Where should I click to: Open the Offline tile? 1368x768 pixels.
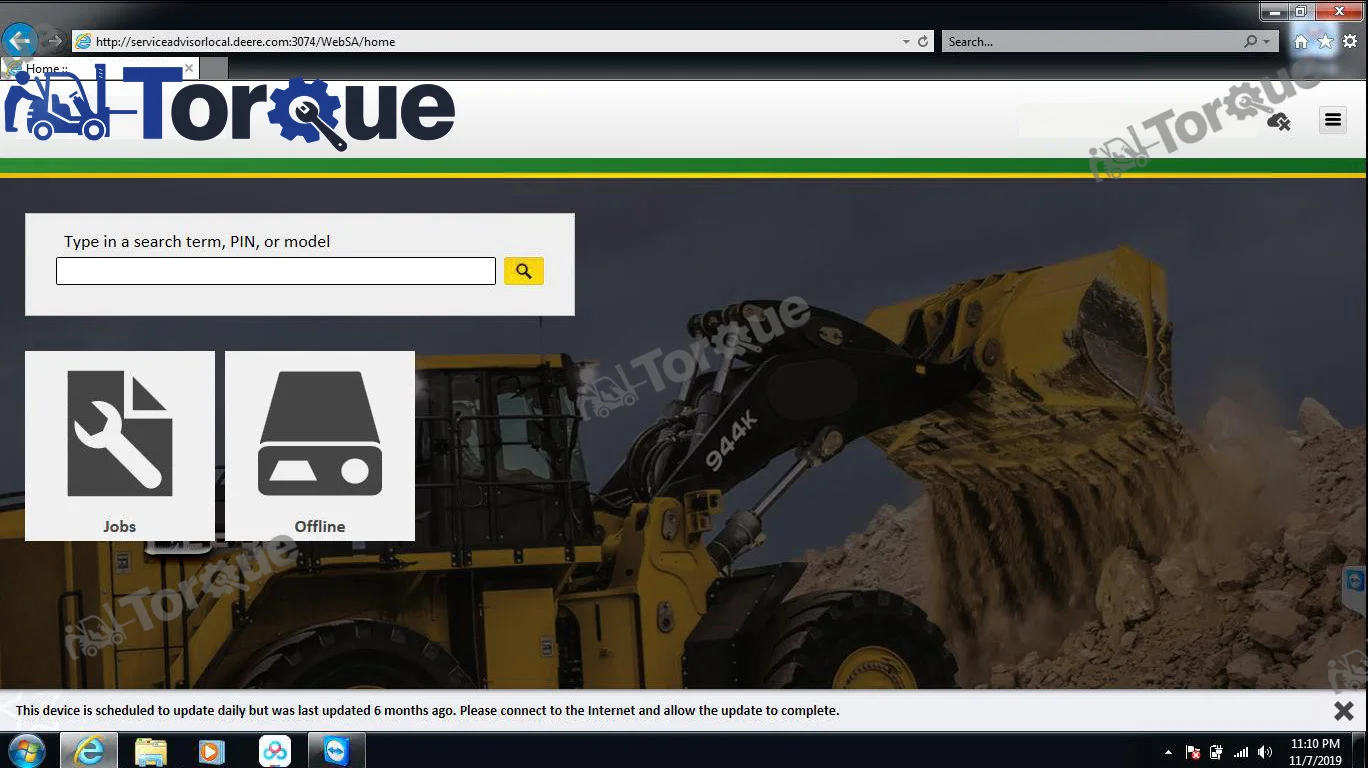coord(320,446)
